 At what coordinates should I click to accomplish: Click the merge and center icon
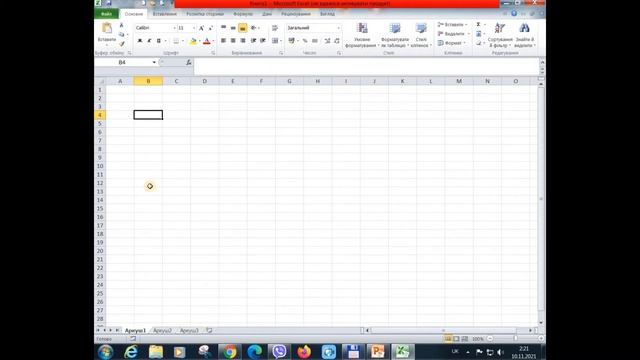point(275,41)
